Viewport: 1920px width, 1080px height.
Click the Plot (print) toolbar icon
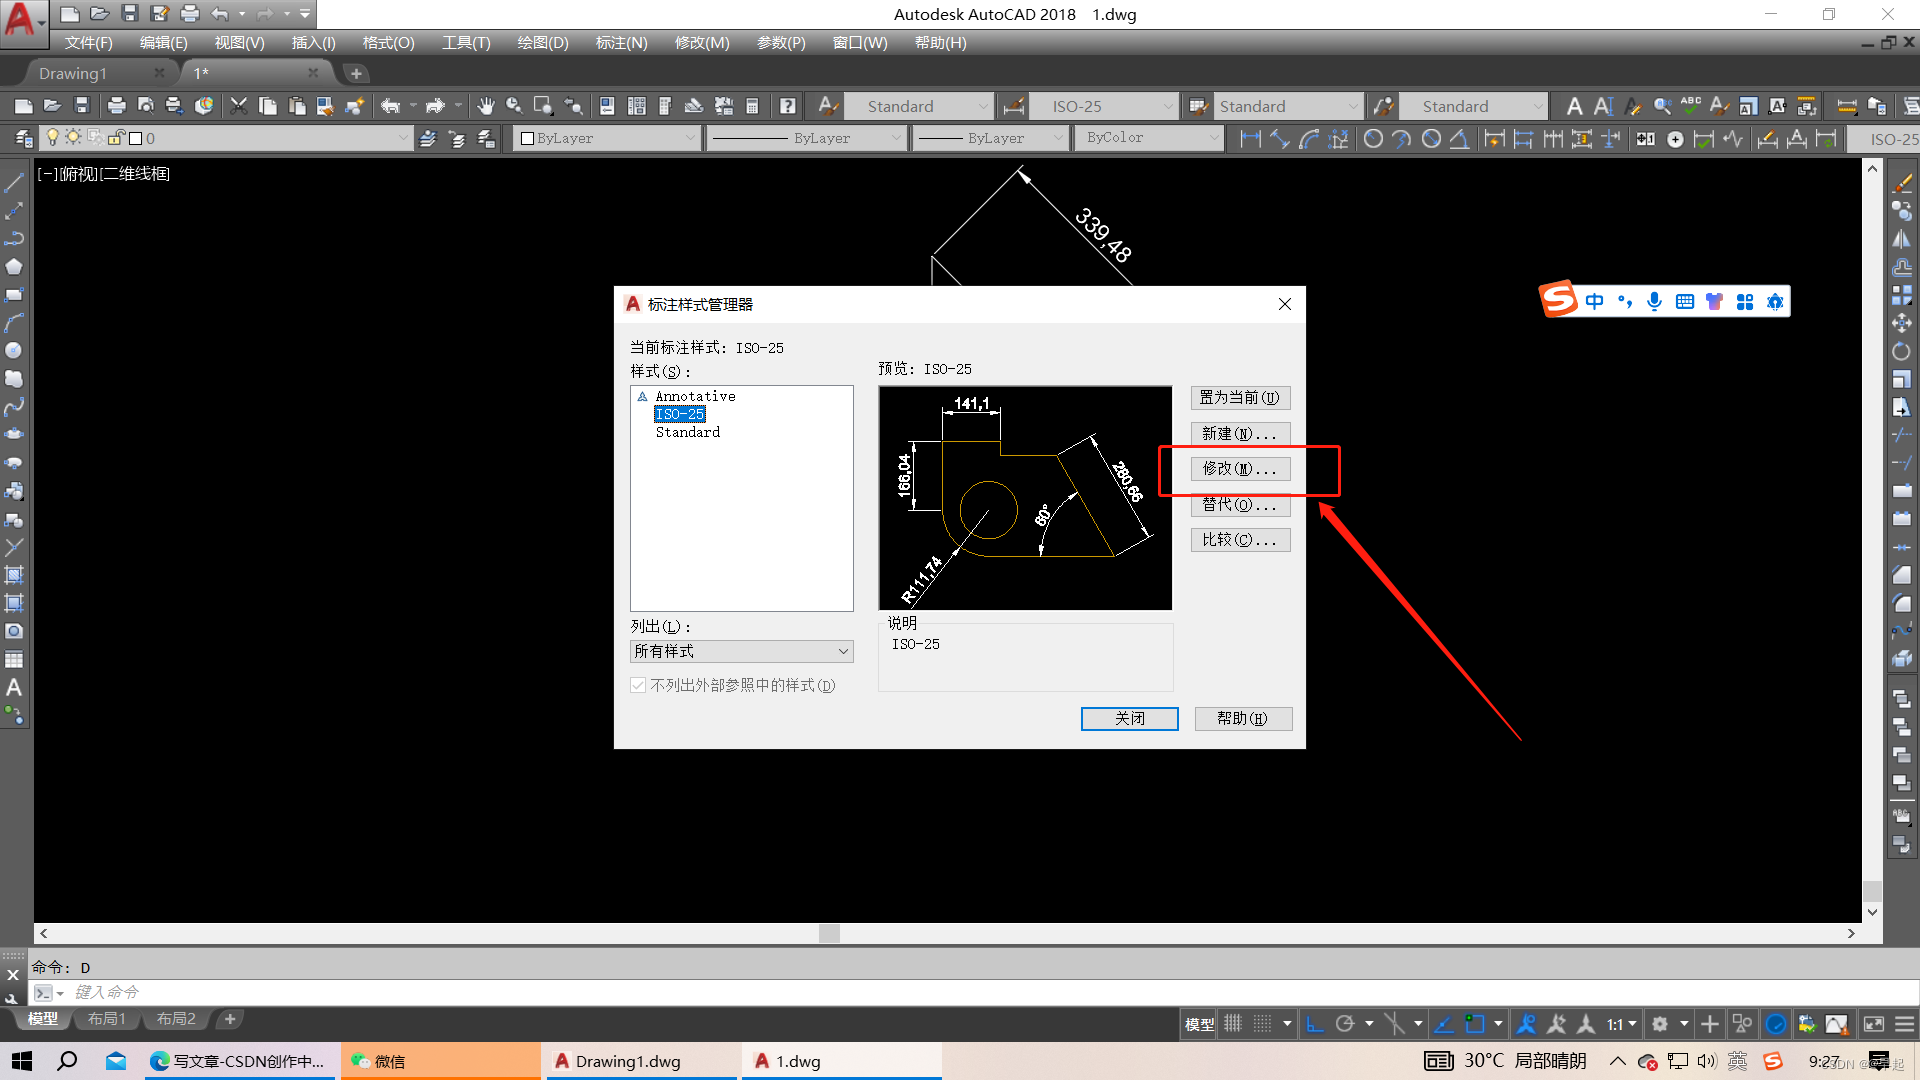(117, 106)
